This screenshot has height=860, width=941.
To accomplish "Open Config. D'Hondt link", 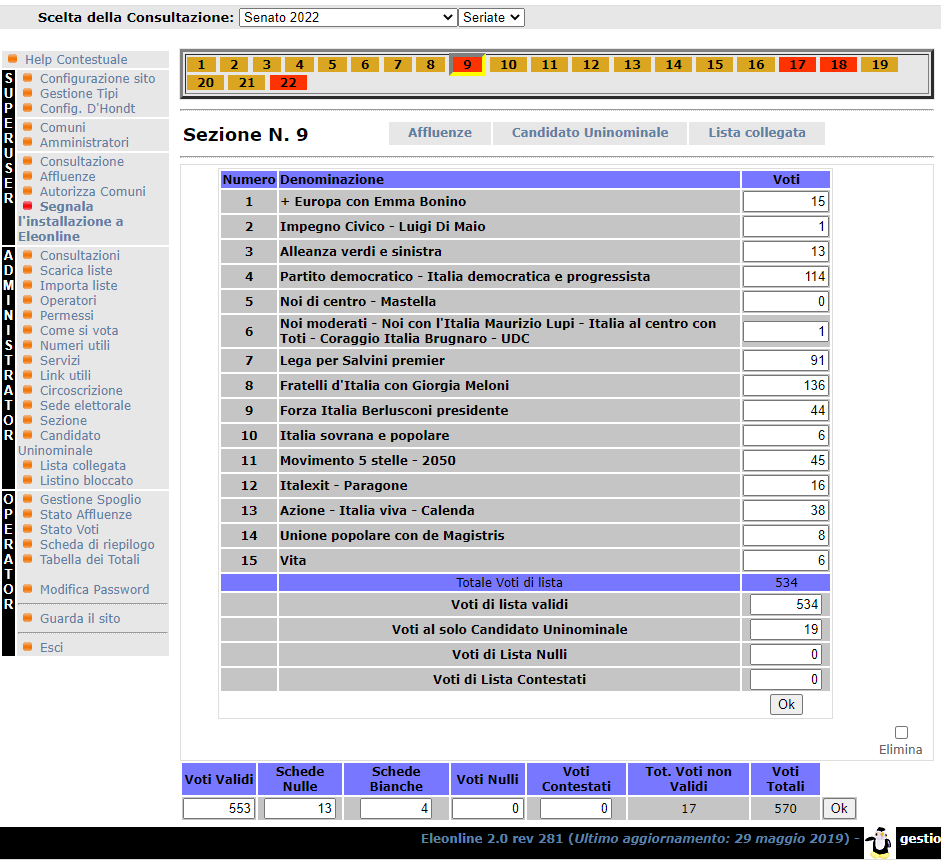I will click(88, 109).
